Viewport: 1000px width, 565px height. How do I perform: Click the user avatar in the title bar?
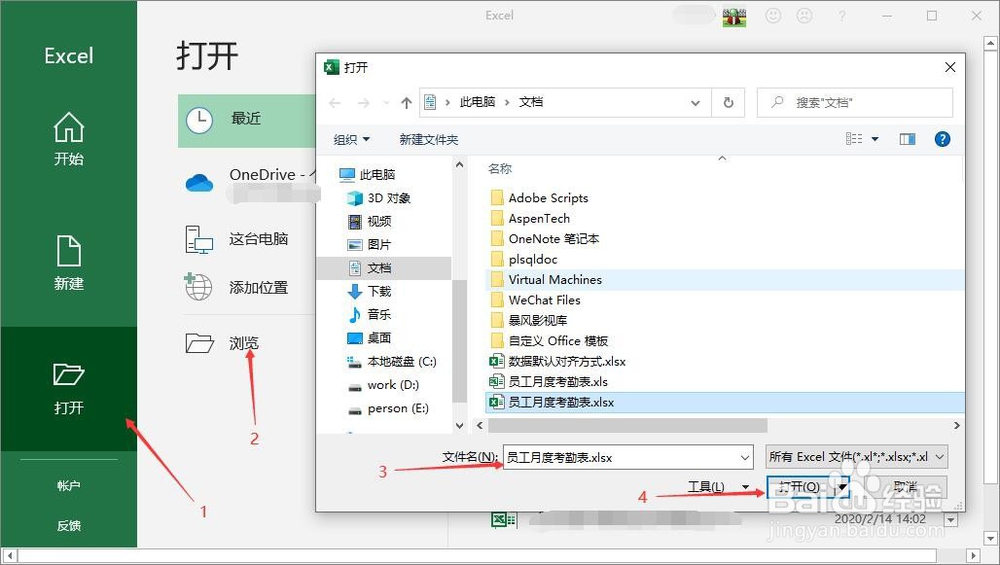(734, 17)
